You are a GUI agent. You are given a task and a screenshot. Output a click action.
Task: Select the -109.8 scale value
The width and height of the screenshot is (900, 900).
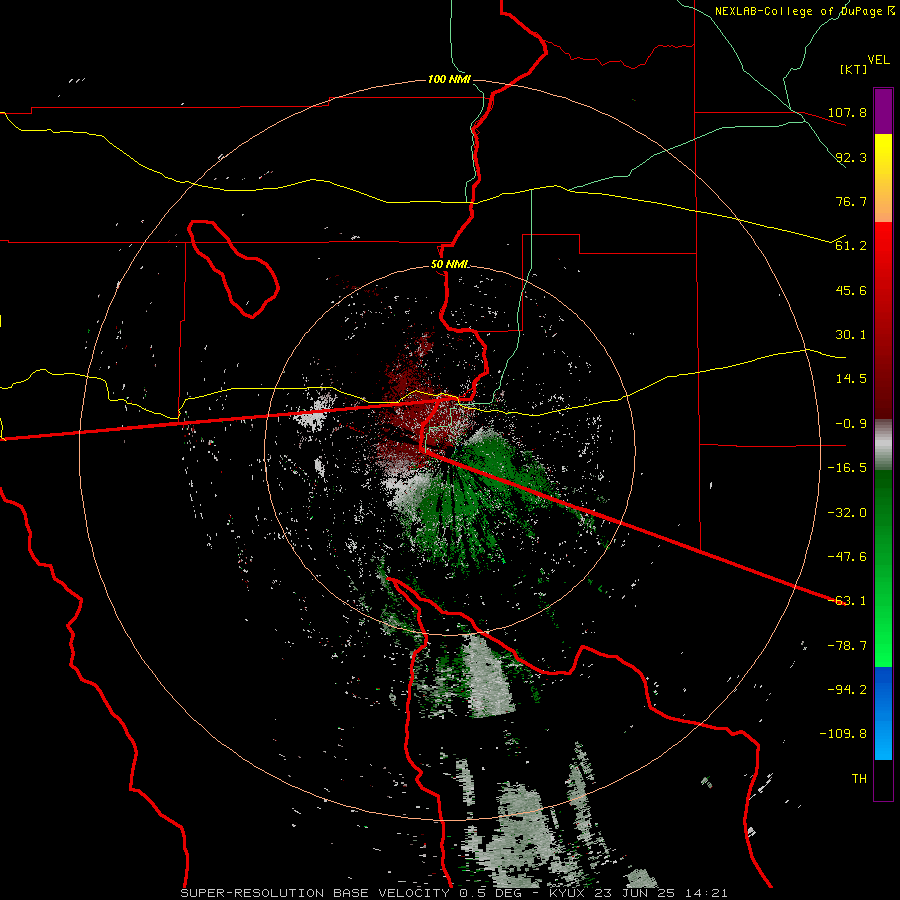tap(843, 734)
